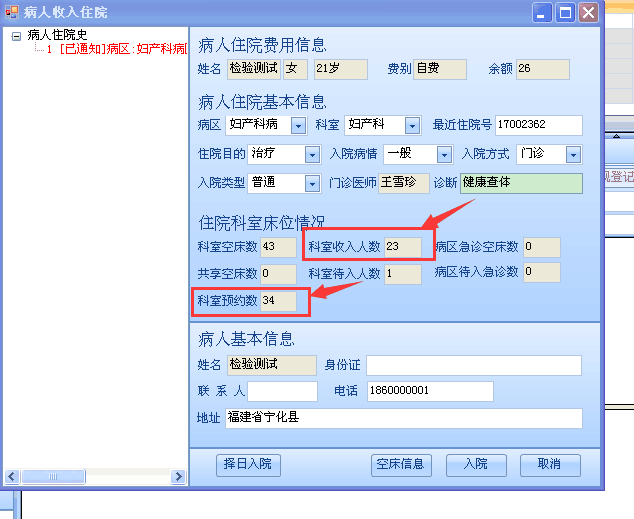Click the 入院病情 value 一般
The height and width of the screenshot is (519, 634).
pyautogui.click(x=399, y=154)
